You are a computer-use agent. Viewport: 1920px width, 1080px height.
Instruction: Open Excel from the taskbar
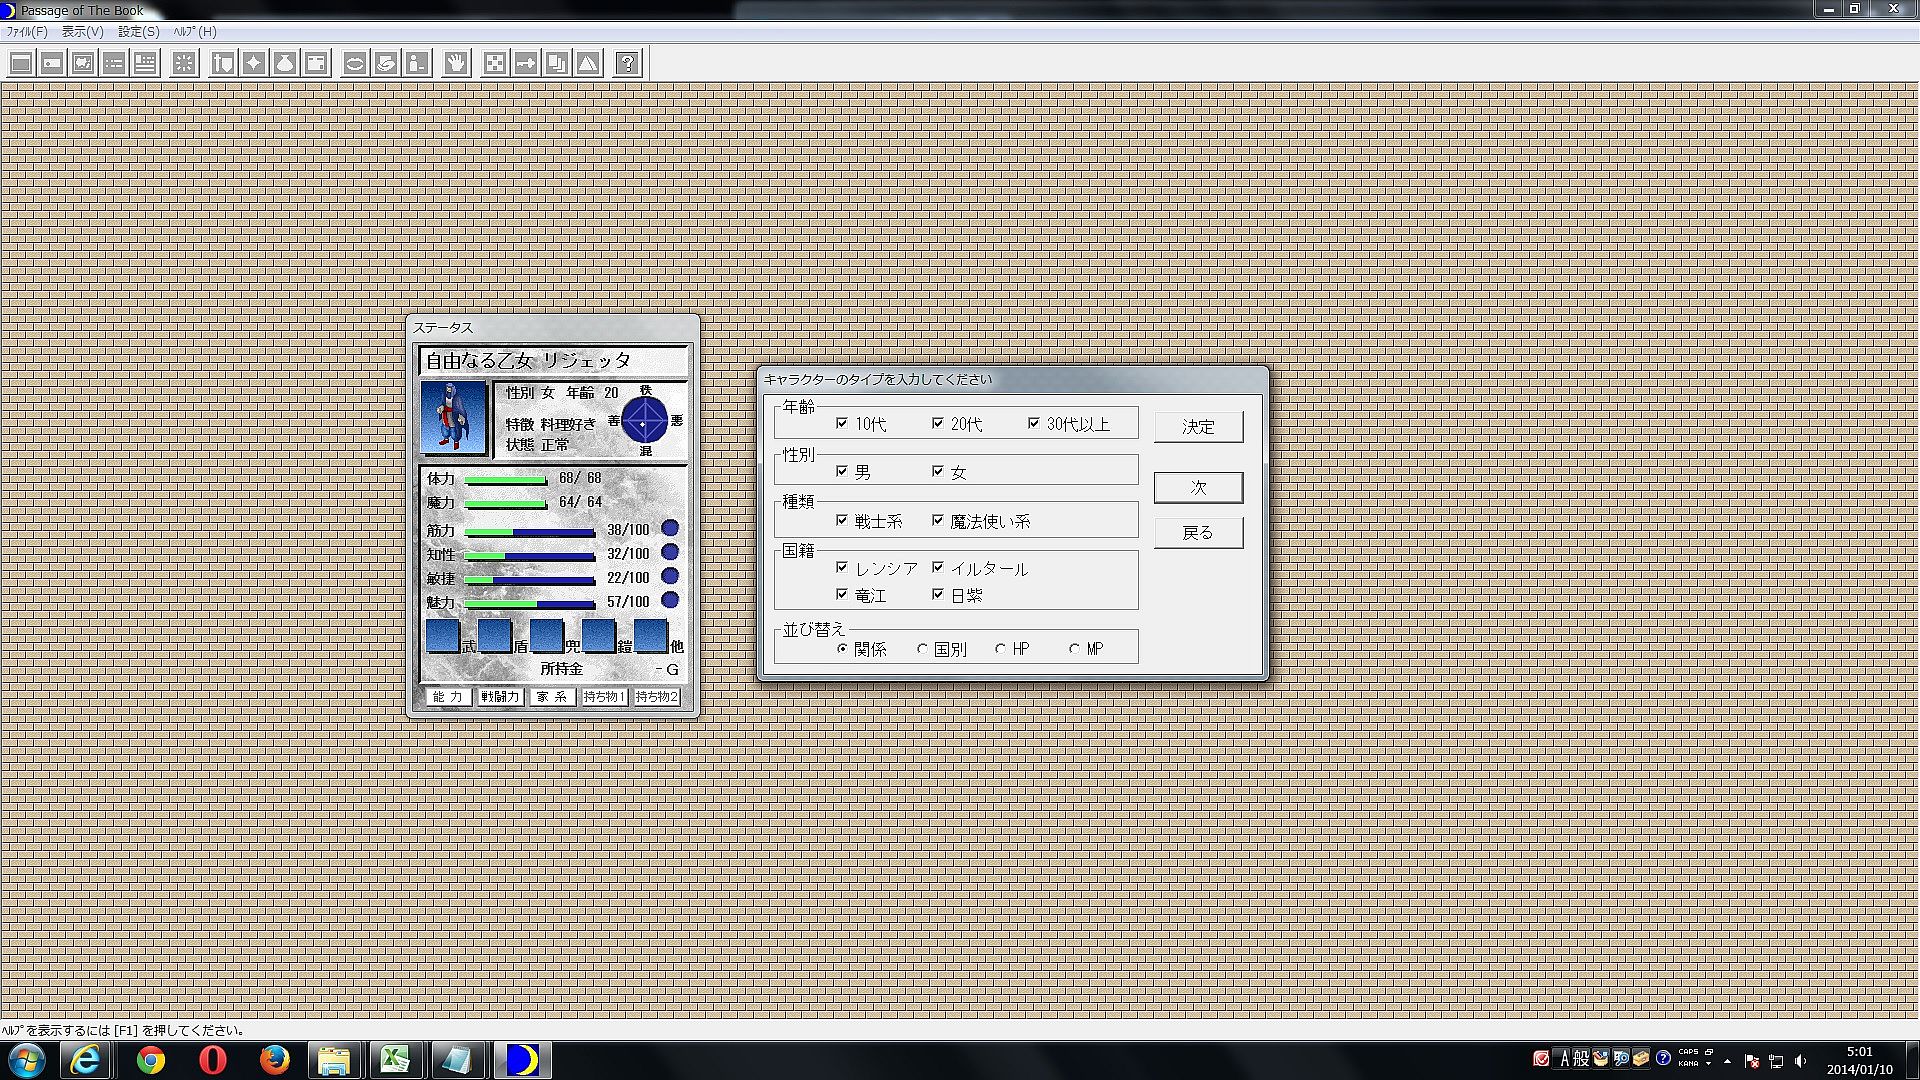396,1059
